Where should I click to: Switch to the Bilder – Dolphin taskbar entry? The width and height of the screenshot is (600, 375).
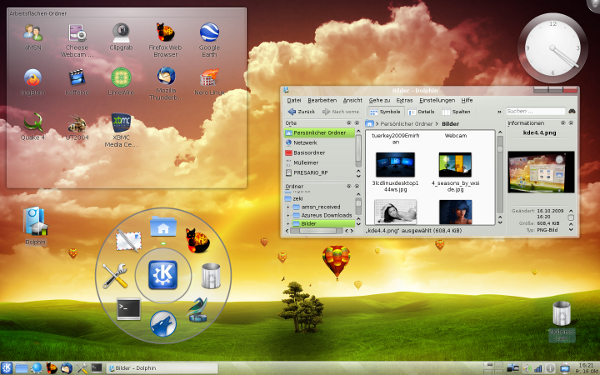162,368
